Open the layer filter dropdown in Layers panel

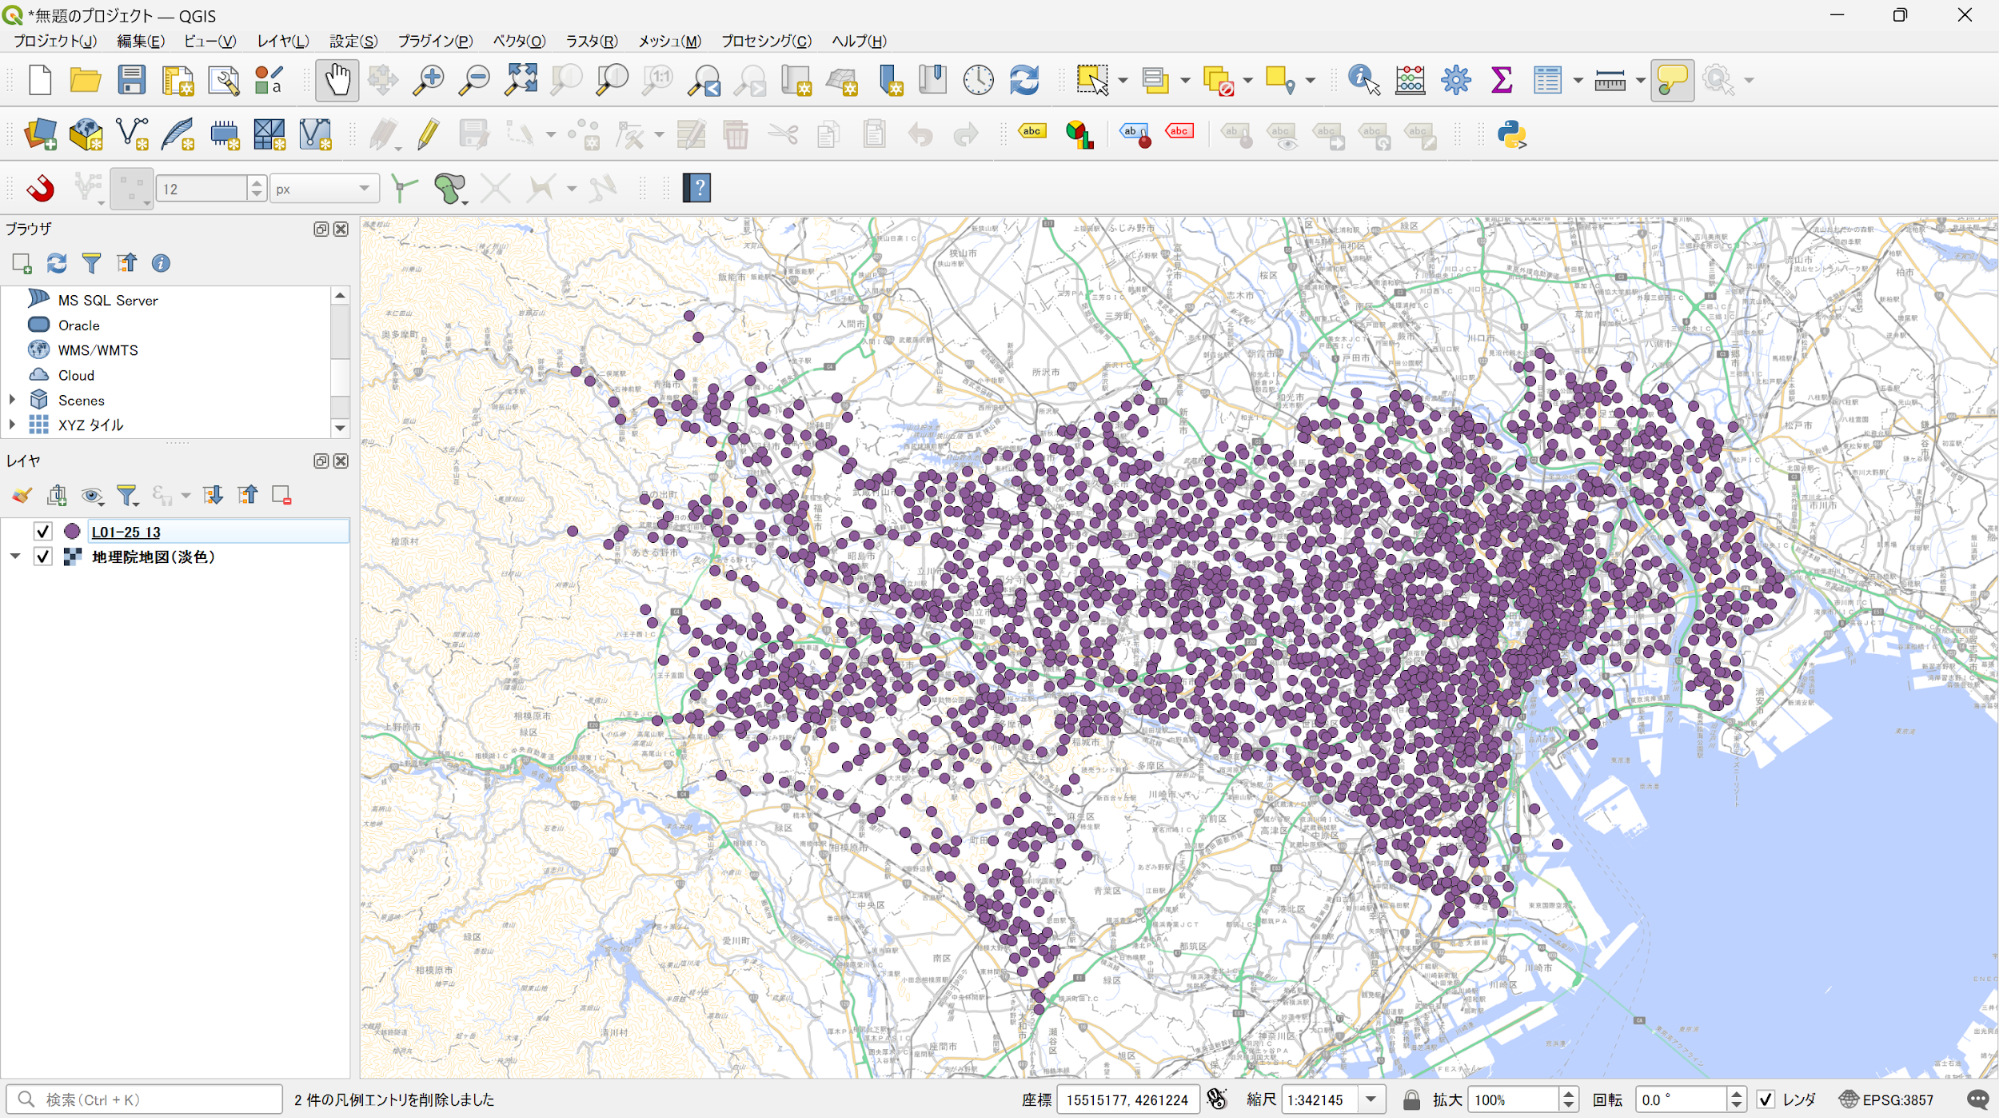click(x=127, y=495)
